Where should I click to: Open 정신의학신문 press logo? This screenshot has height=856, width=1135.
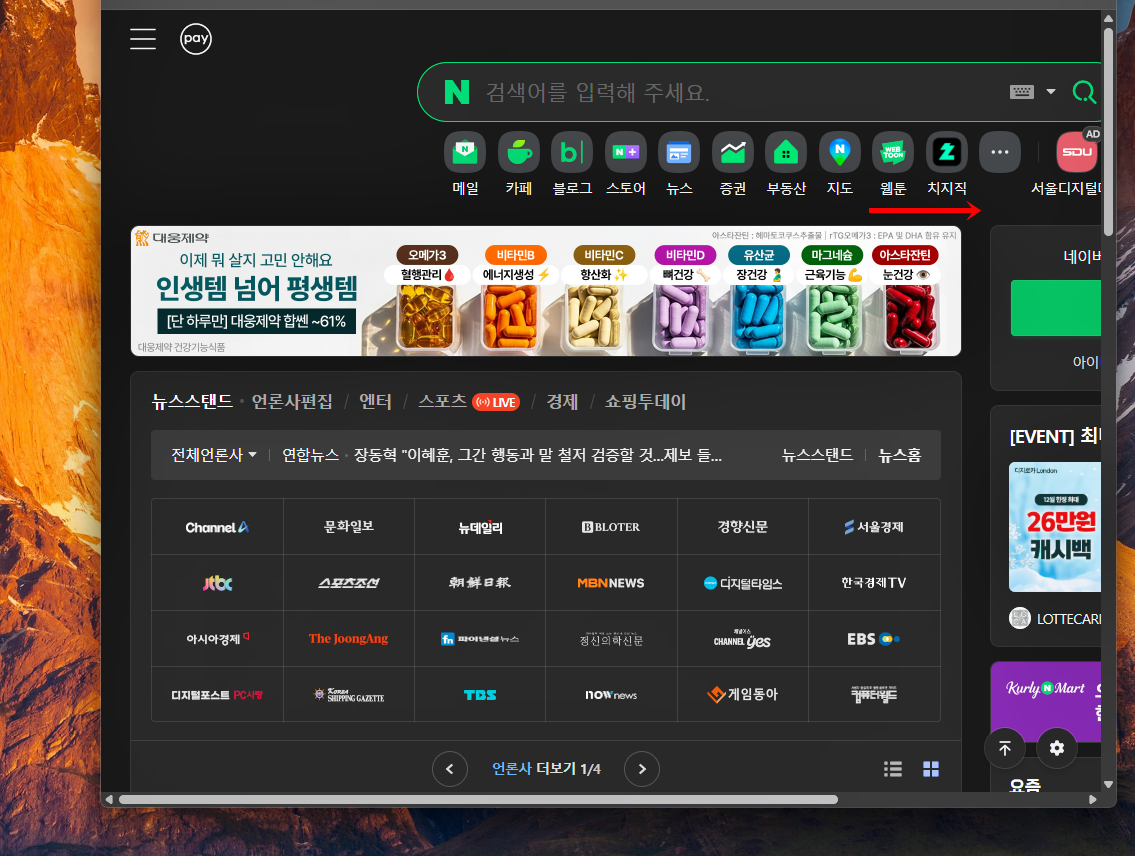(611, 638)
